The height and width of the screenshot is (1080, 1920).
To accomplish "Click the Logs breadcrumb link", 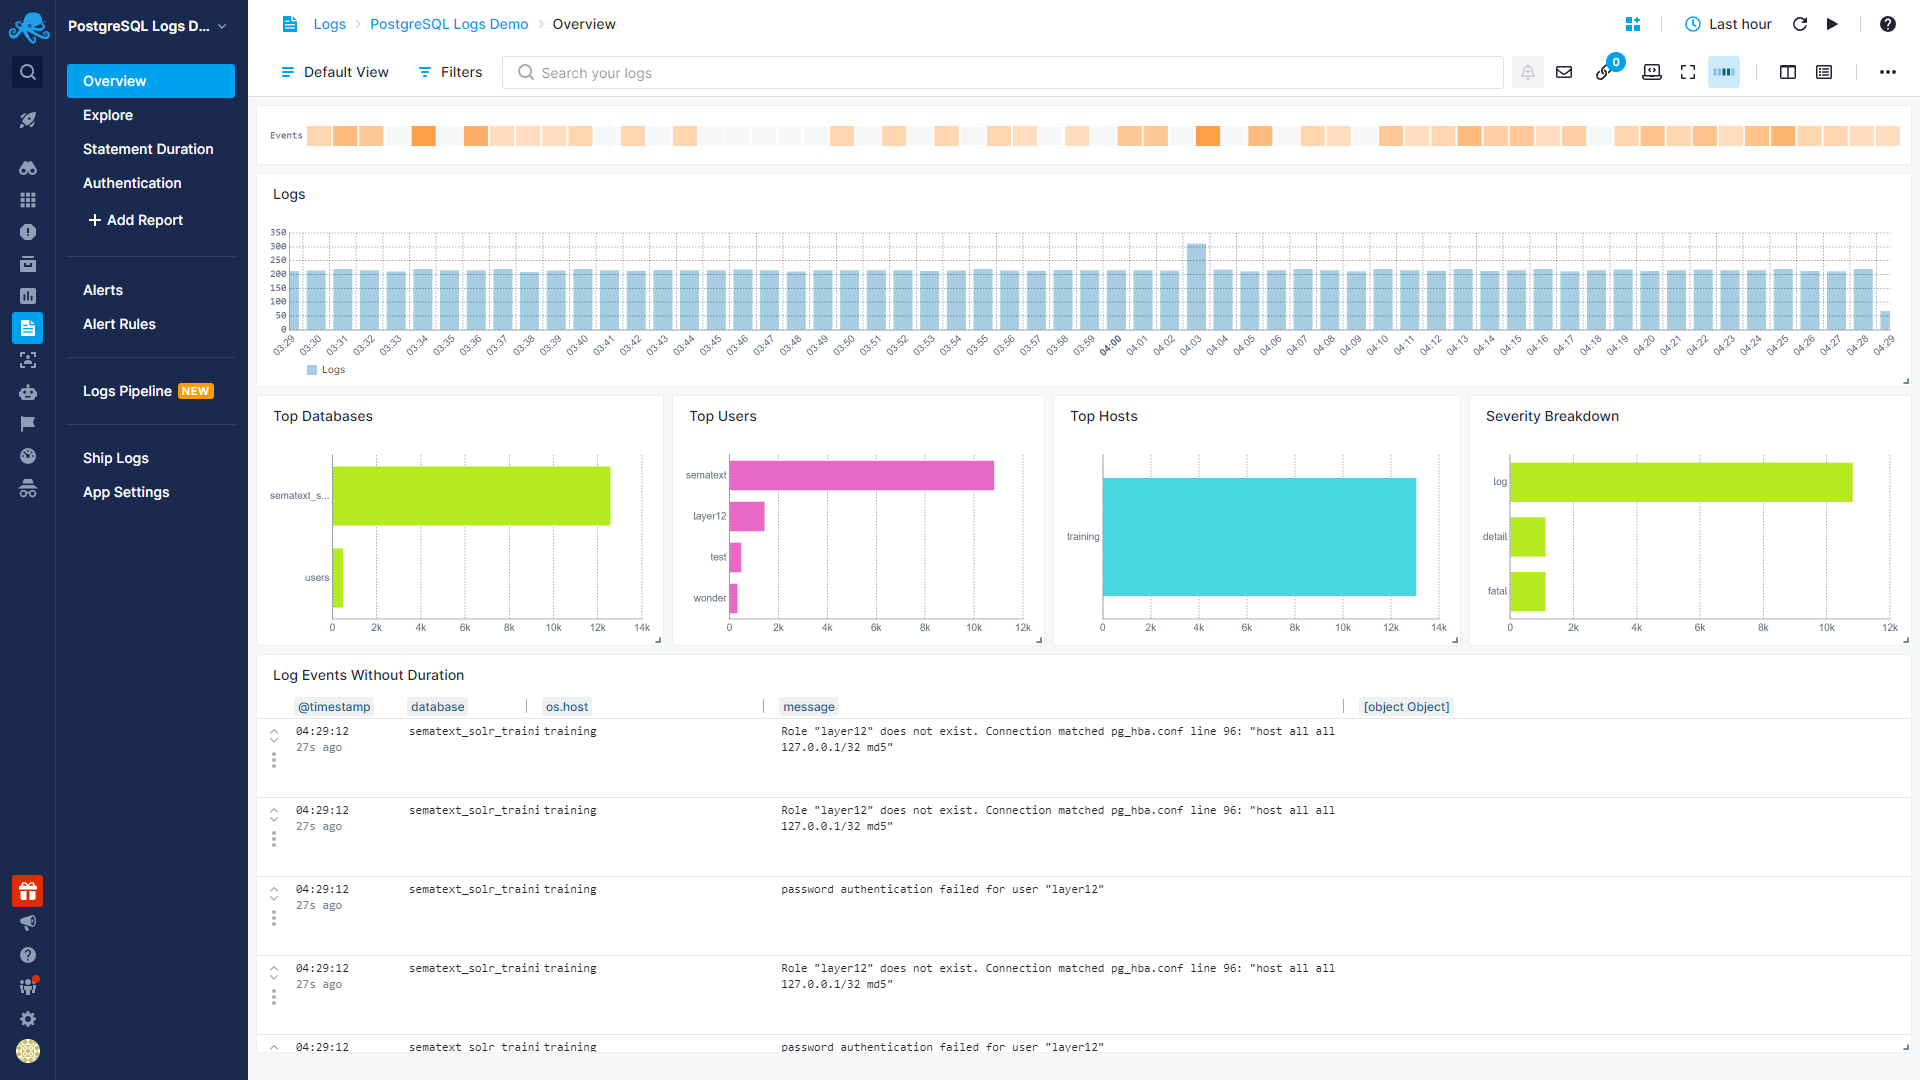I will (x=330, y=24).
